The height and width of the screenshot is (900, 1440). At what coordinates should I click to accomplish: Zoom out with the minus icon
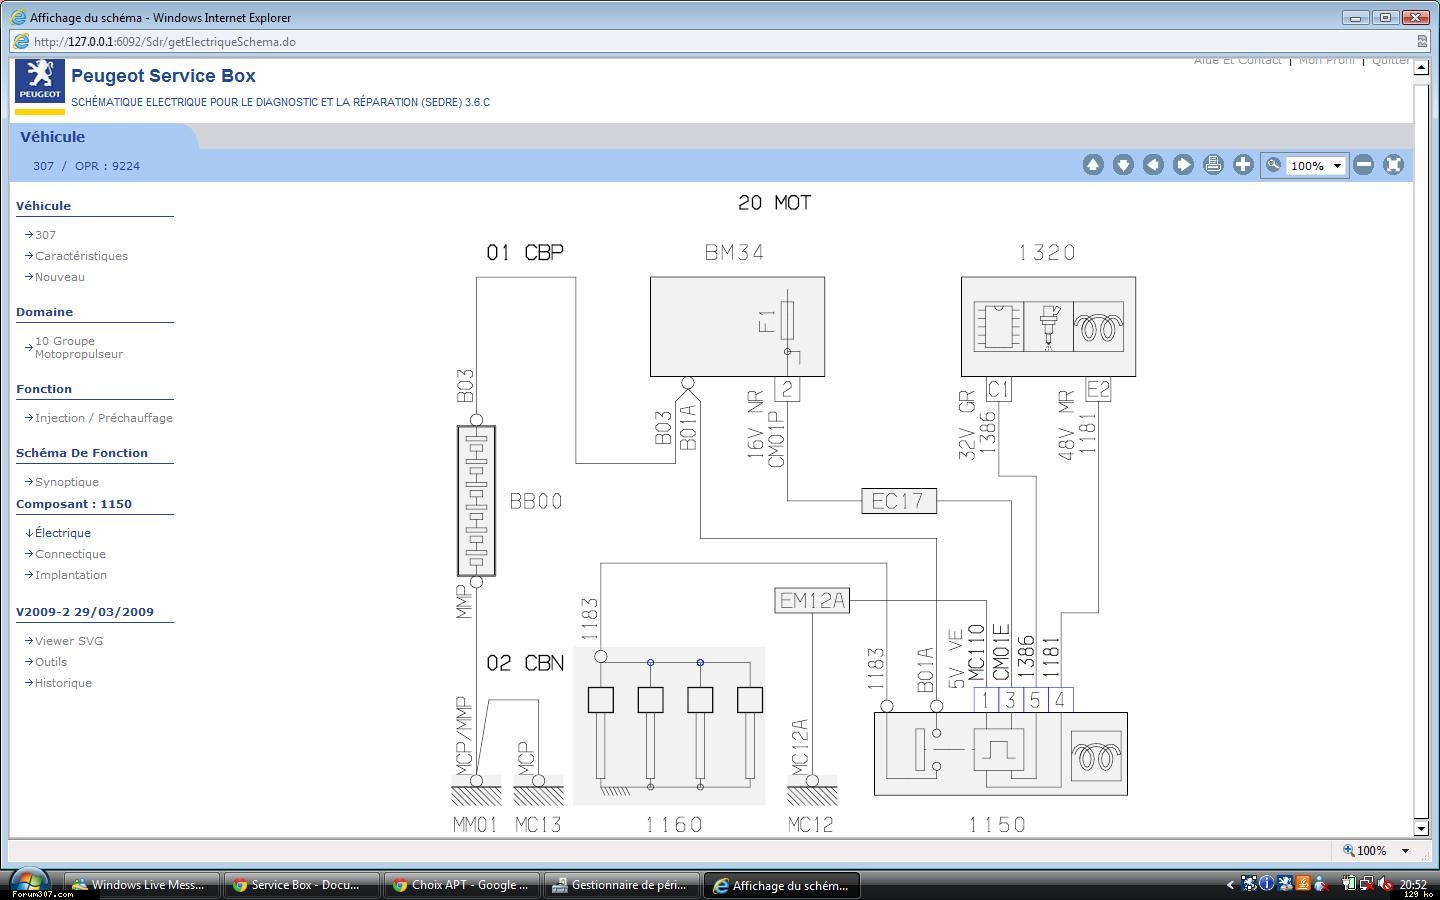(1363, 165)
